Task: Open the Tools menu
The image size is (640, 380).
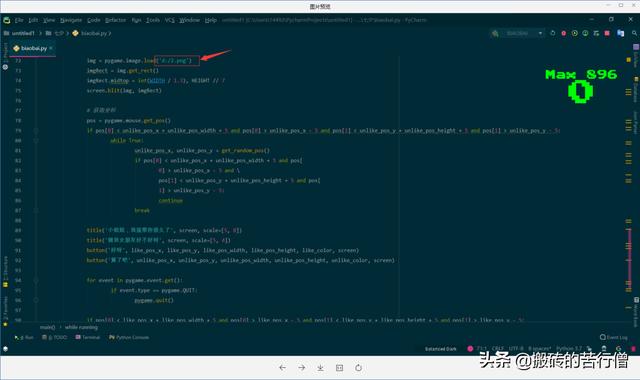Action: click(153, 20)
